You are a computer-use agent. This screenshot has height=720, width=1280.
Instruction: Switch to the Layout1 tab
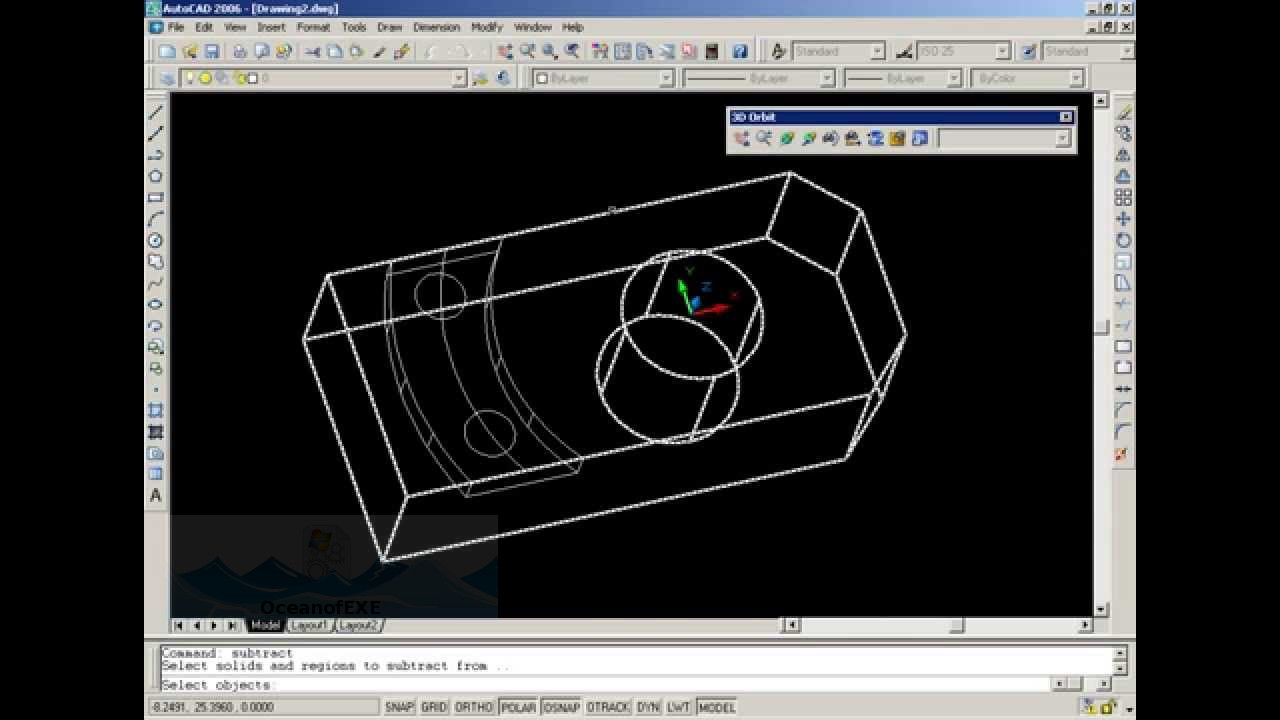click(x=309, y=625)
